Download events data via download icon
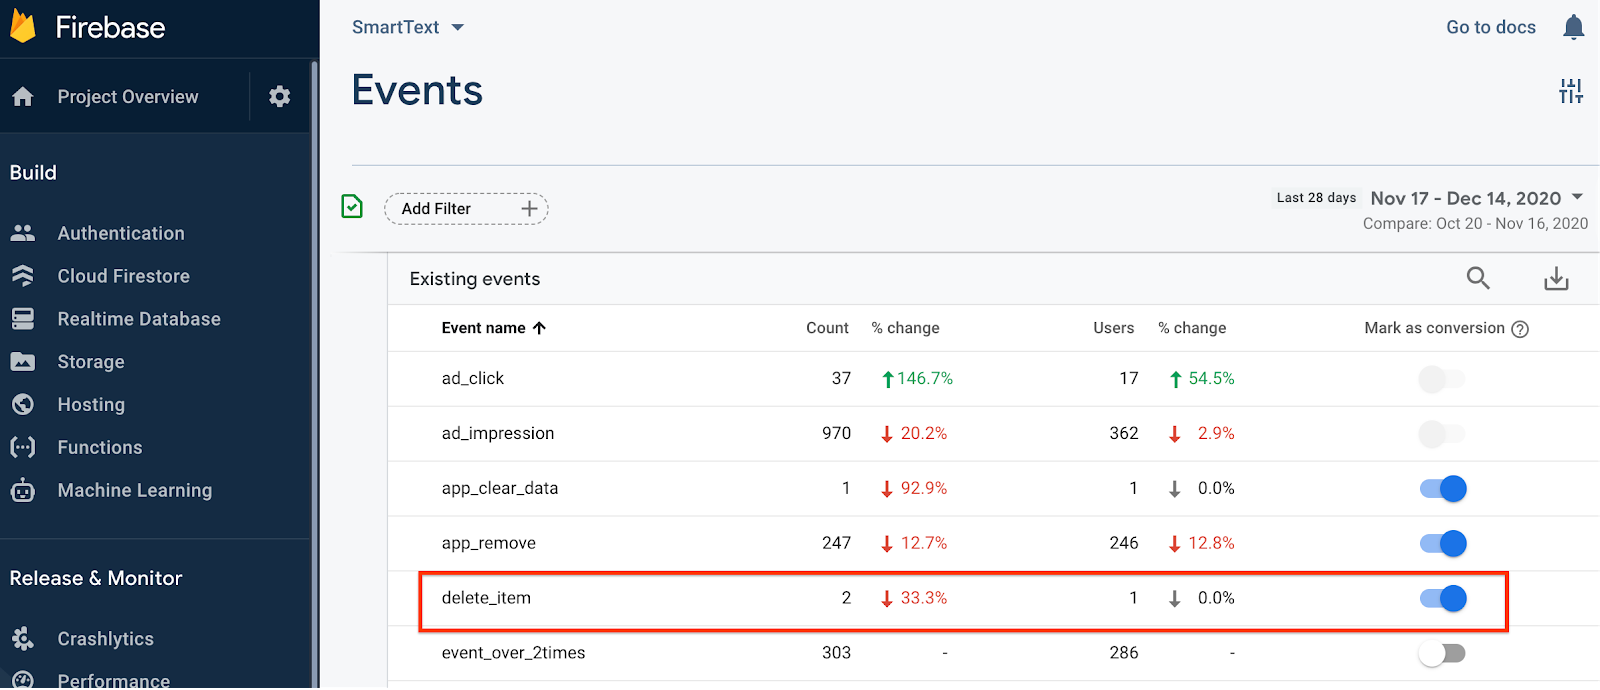Screen dimensions: 1600x690 [x=1556, y=279]
